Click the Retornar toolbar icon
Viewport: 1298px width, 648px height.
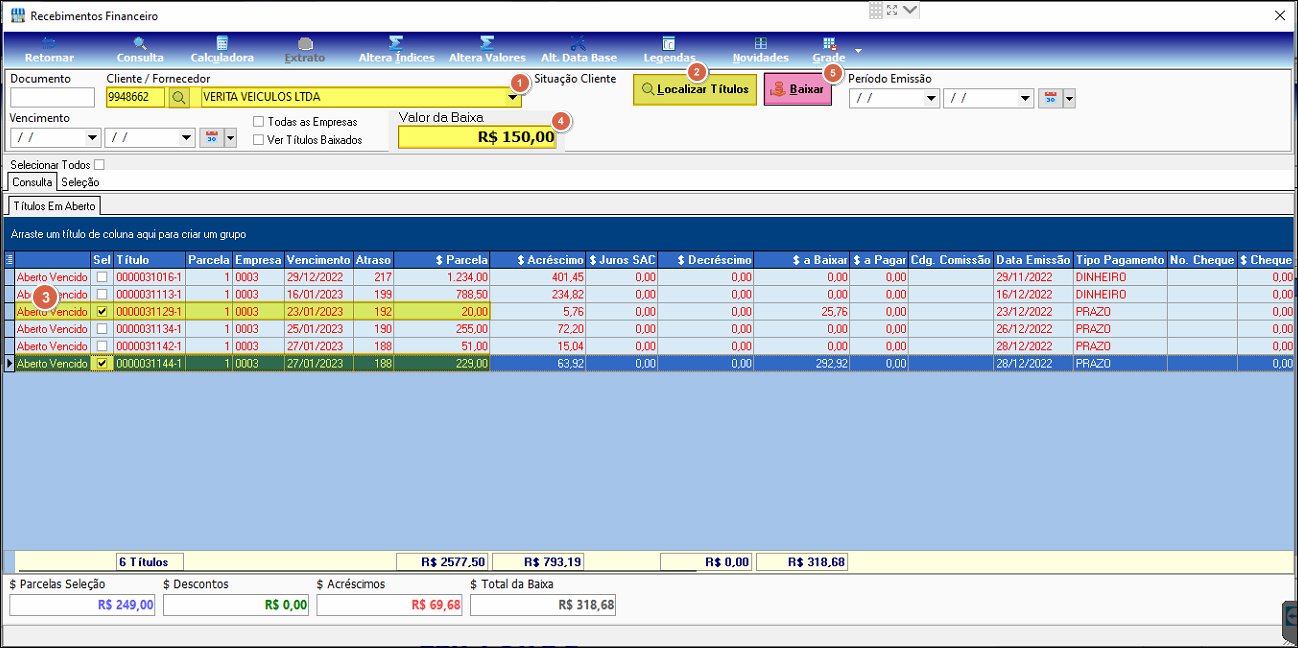pyautogui.click(x=49, y=49)
